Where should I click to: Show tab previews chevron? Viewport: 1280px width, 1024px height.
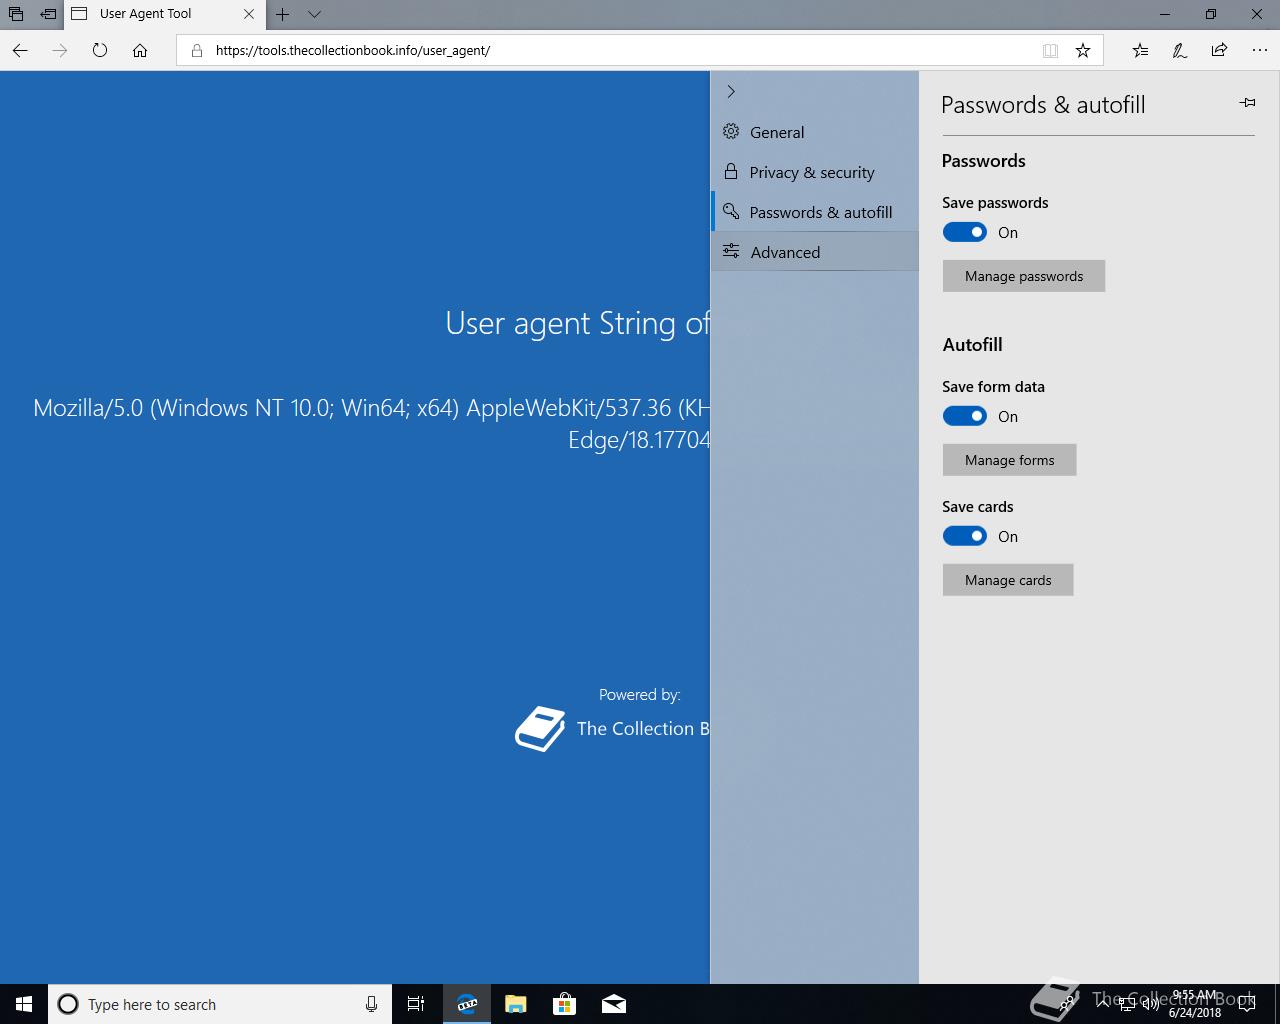point(314,14)
